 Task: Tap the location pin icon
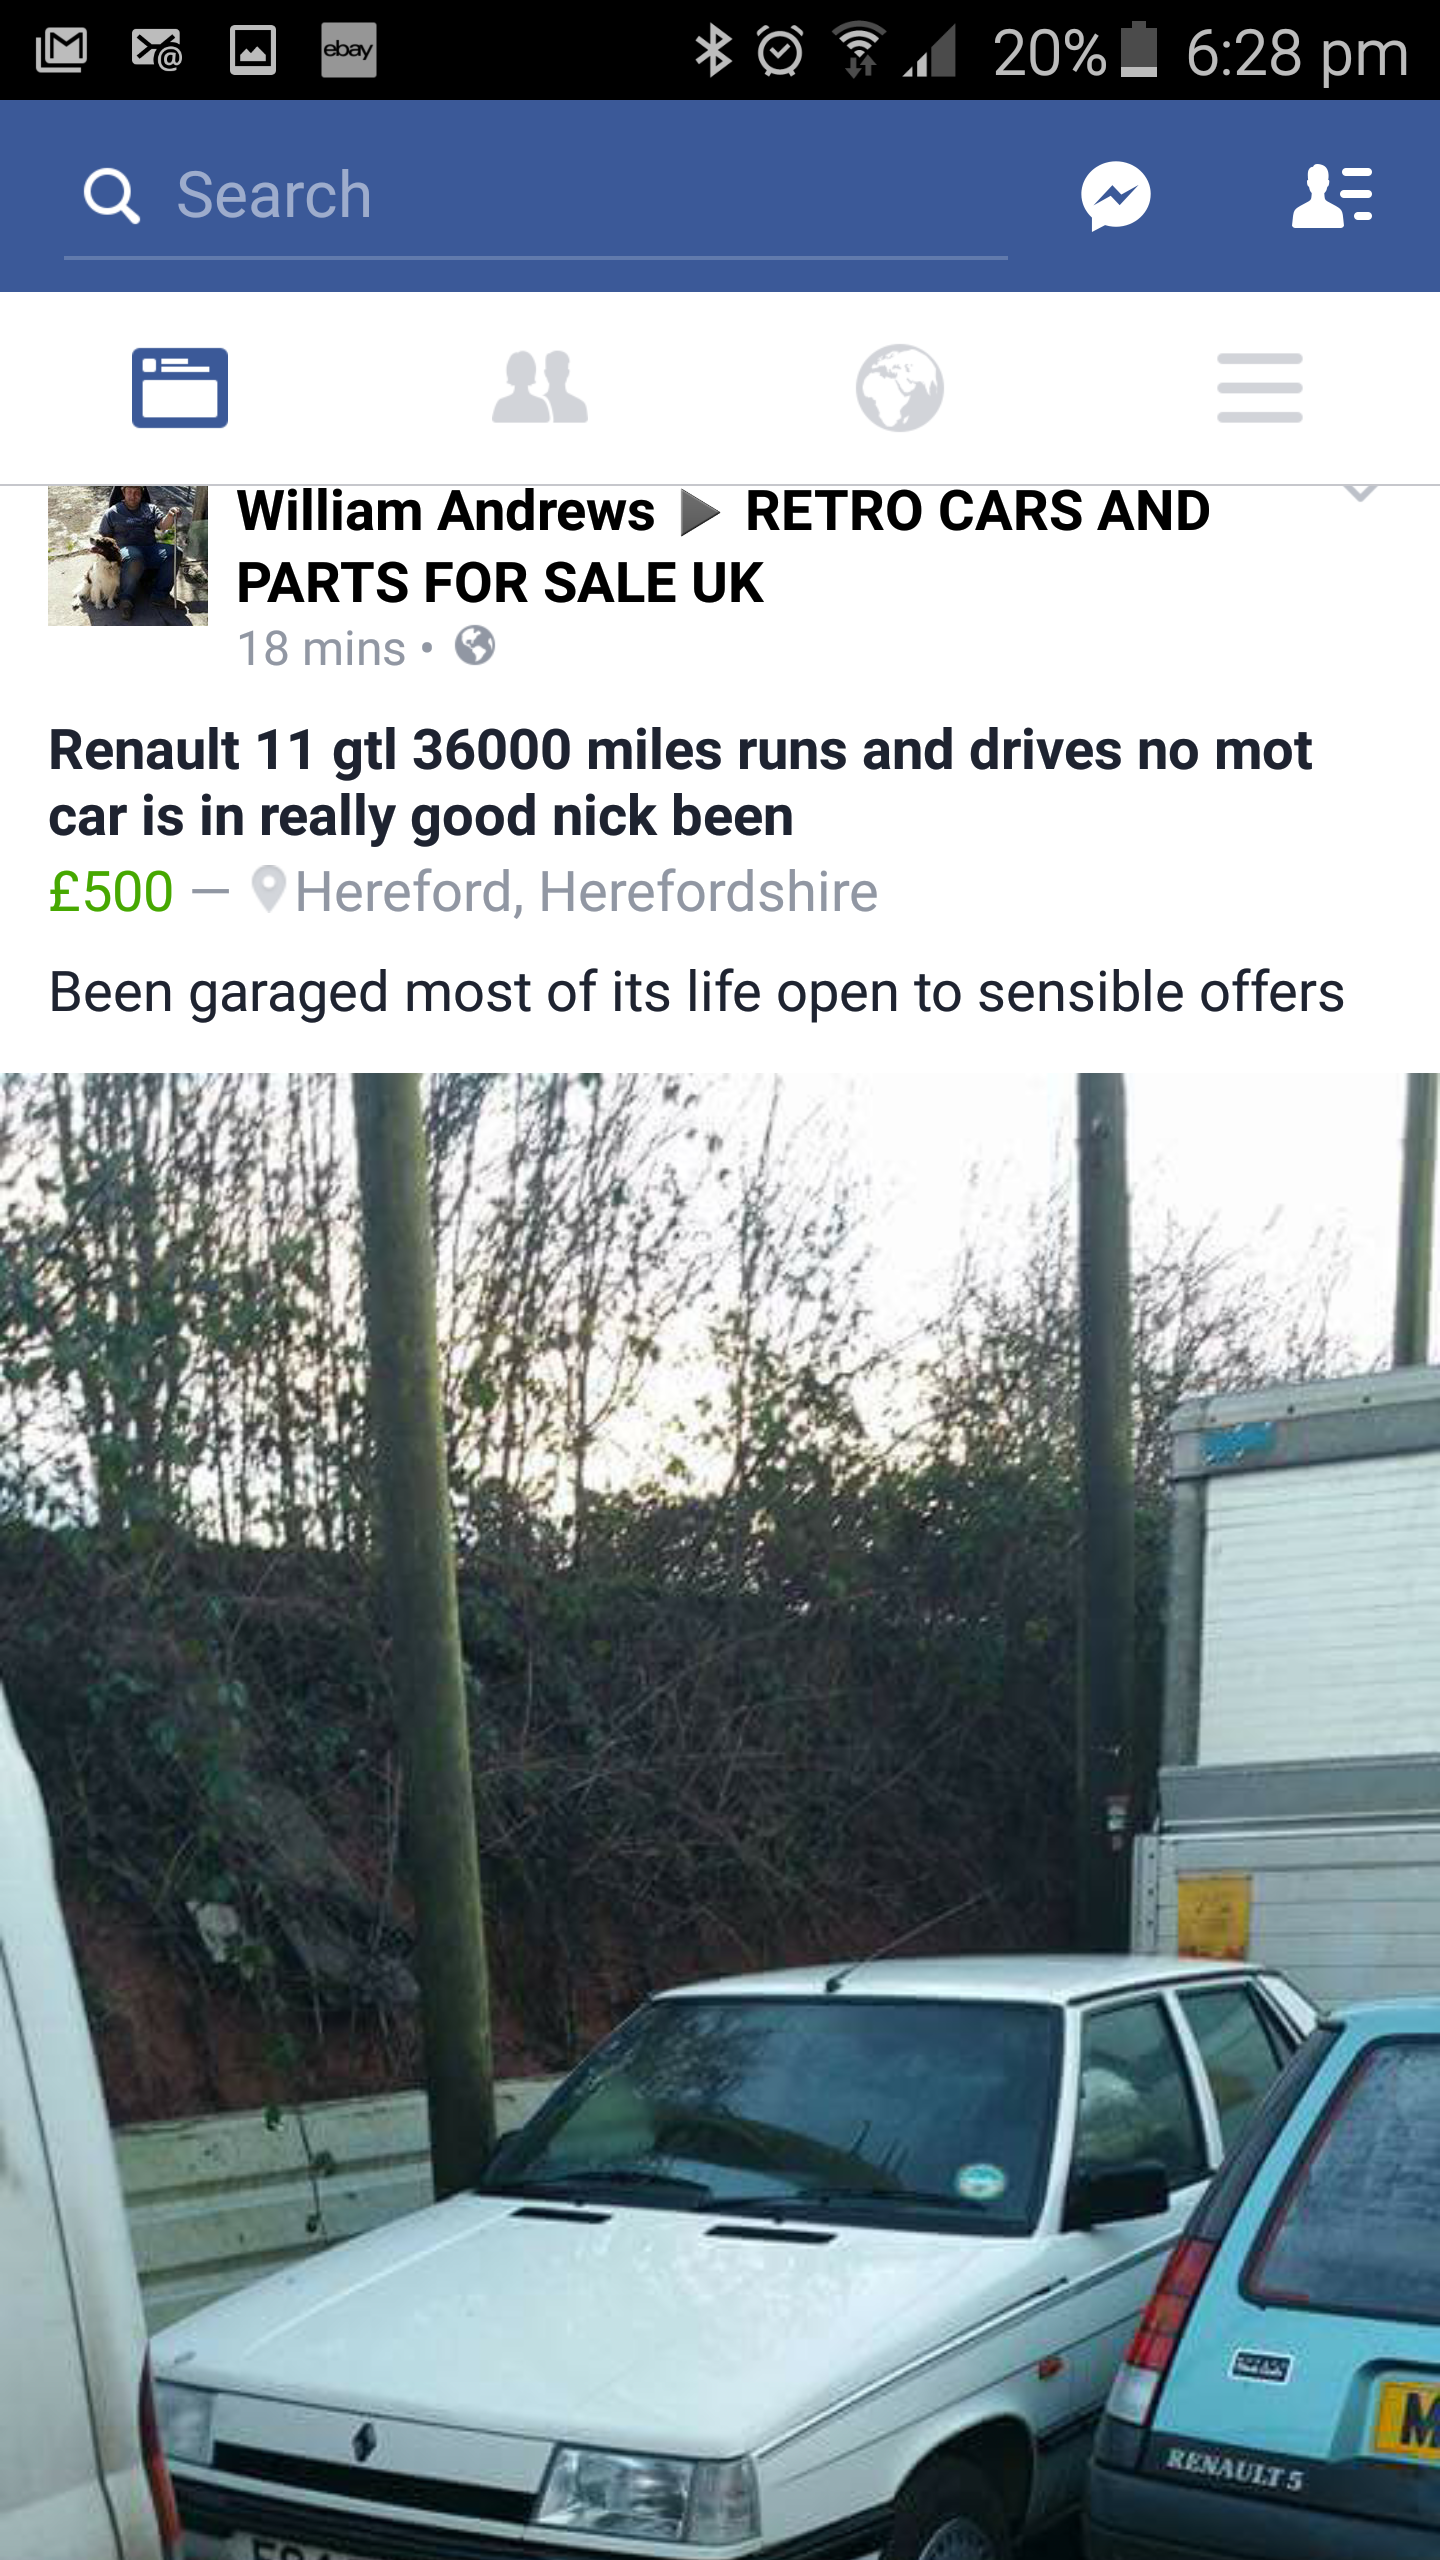(268, 890)
